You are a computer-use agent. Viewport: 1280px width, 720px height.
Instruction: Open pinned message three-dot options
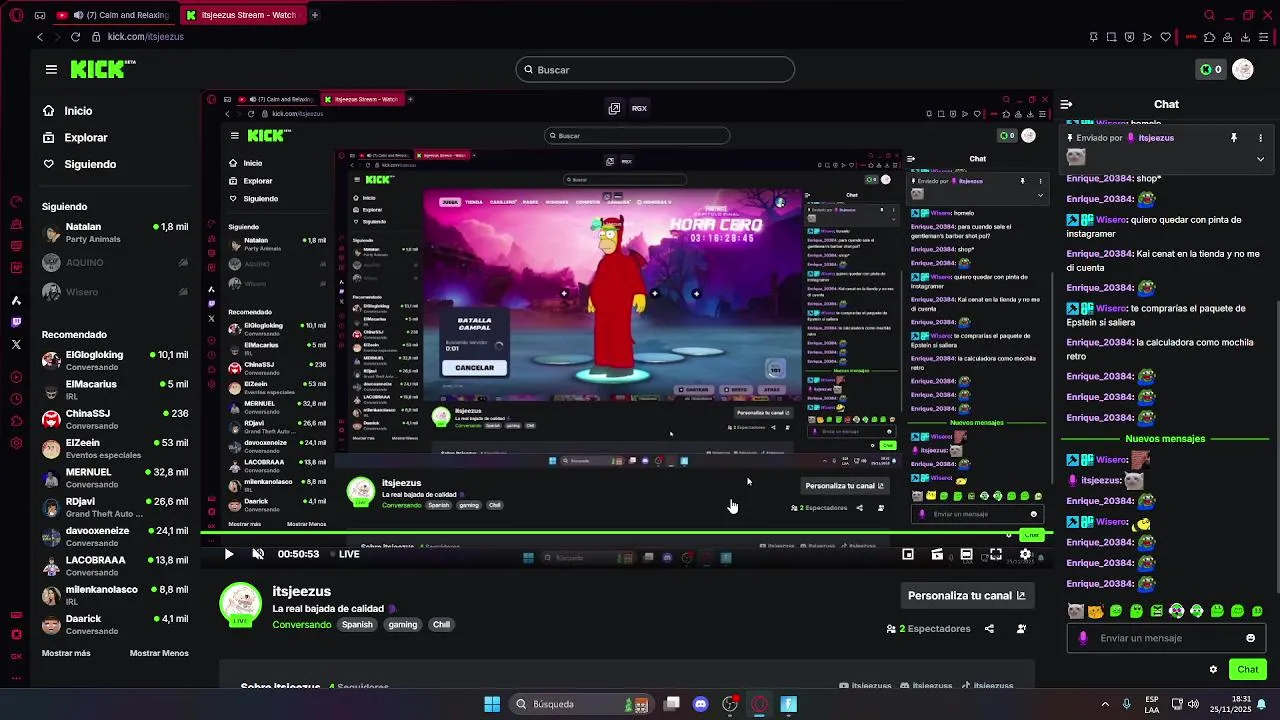pyautogui.click(x=1260, y=138)
